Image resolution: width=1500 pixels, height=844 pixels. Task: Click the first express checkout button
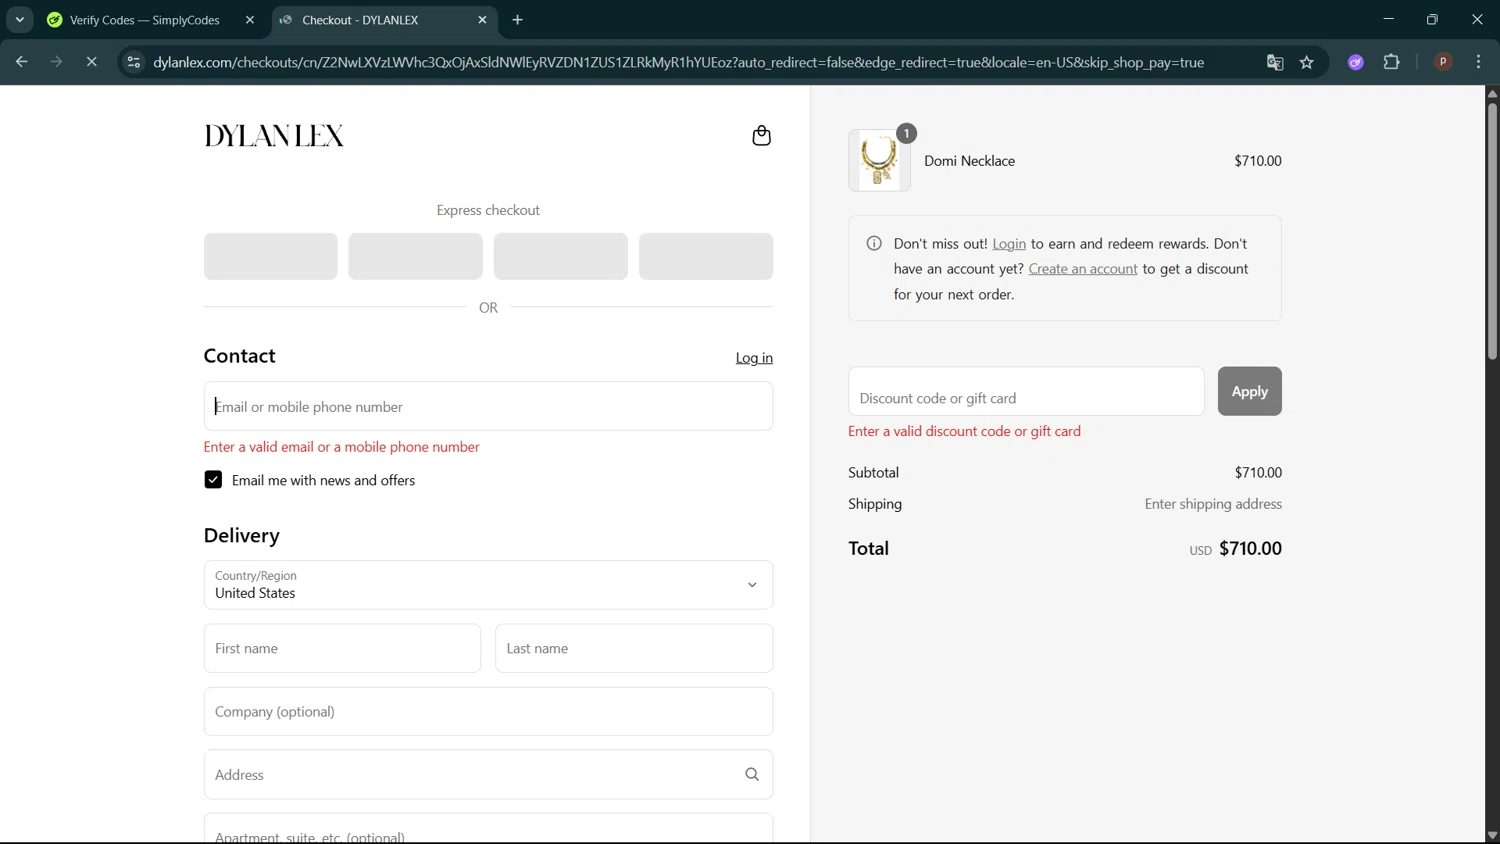tap(270, 256)
